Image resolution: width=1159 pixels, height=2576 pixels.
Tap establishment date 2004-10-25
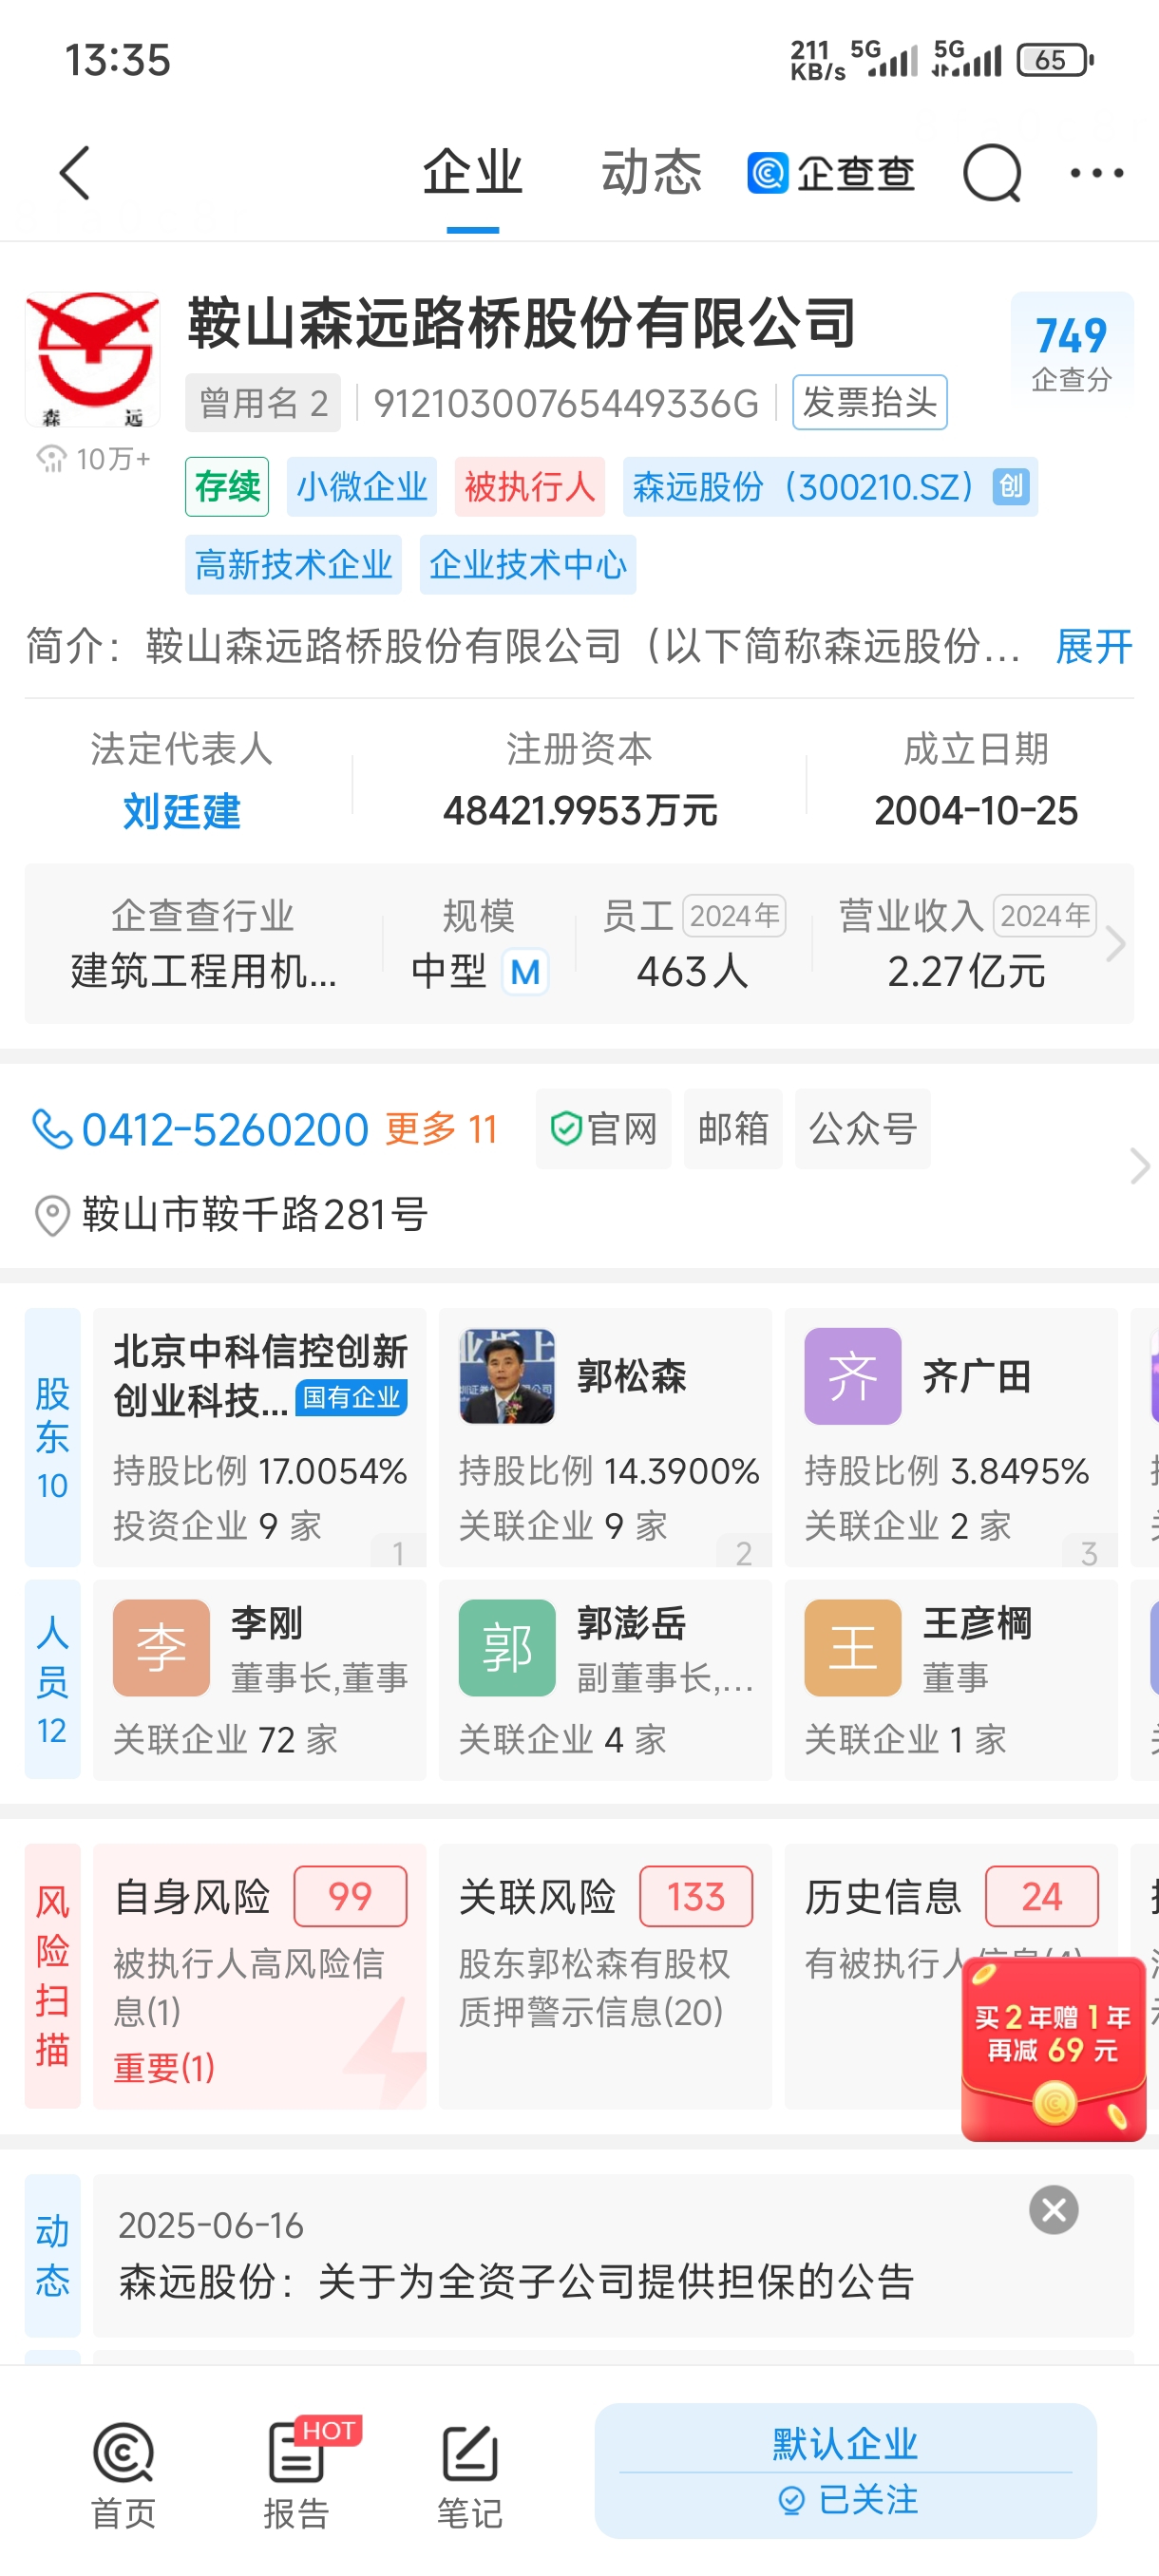[x=976, y=811]
